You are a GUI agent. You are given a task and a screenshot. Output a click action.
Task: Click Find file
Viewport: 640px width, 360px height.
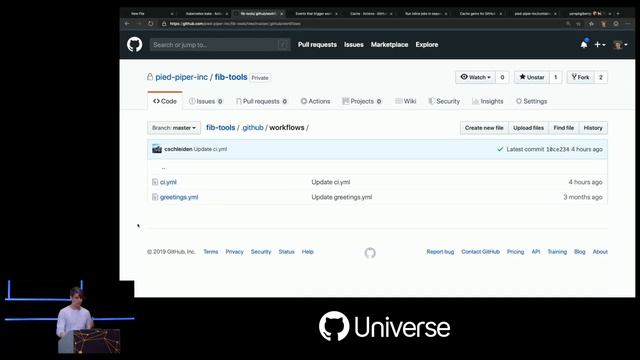(x=564, y=128)
